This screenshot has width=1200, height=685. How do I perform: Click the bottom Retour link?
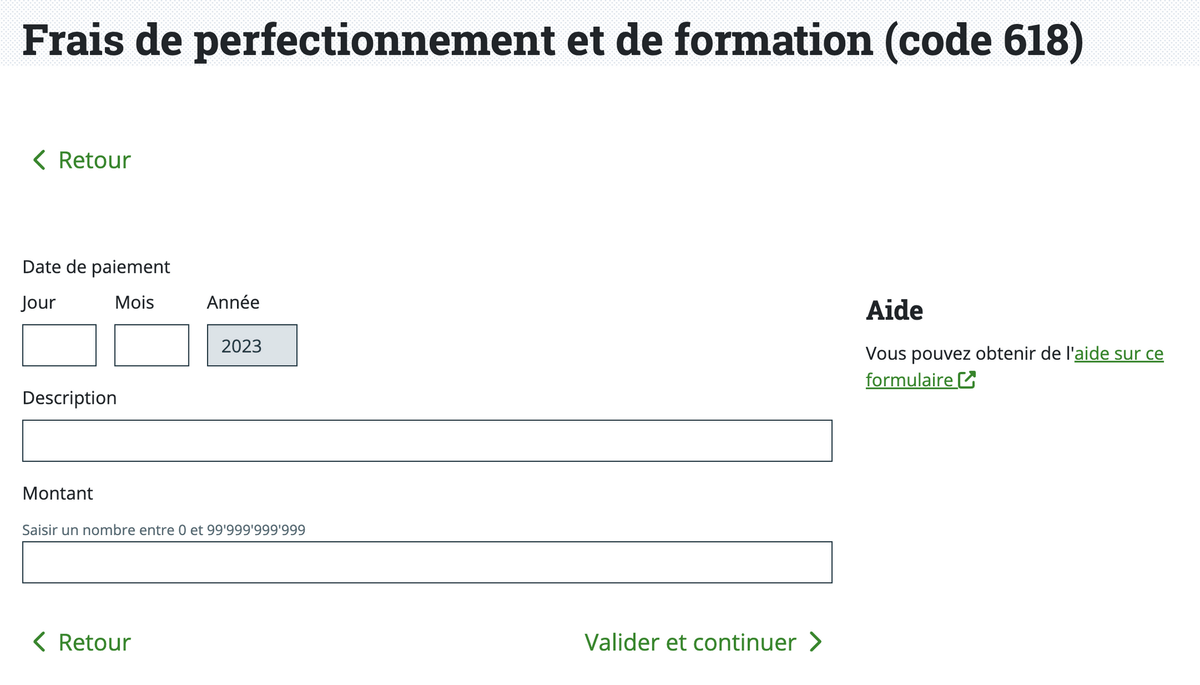[x=93, y=642]
